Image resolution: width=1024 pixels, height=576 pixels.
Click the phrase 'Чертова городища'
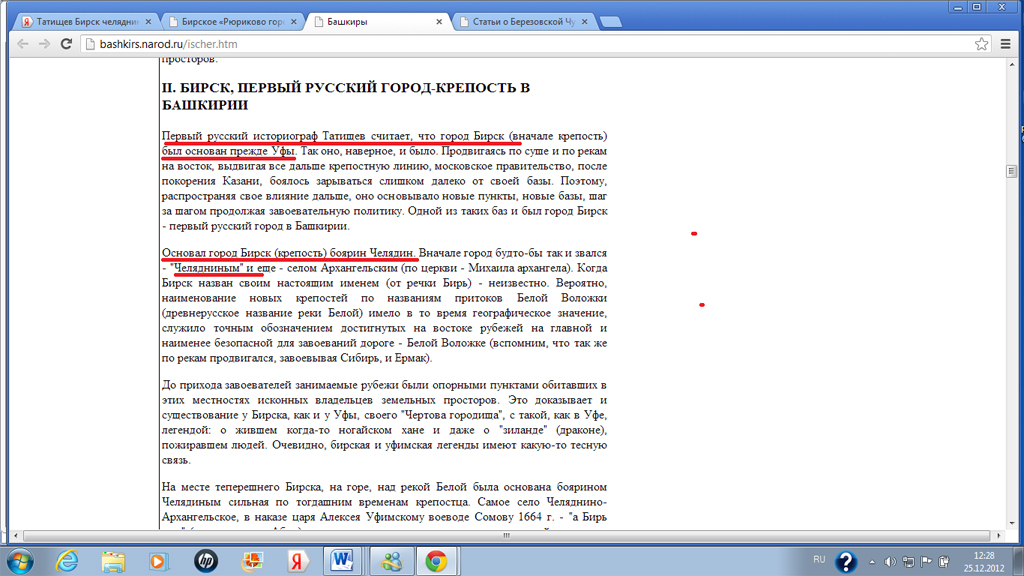(451, 415)
